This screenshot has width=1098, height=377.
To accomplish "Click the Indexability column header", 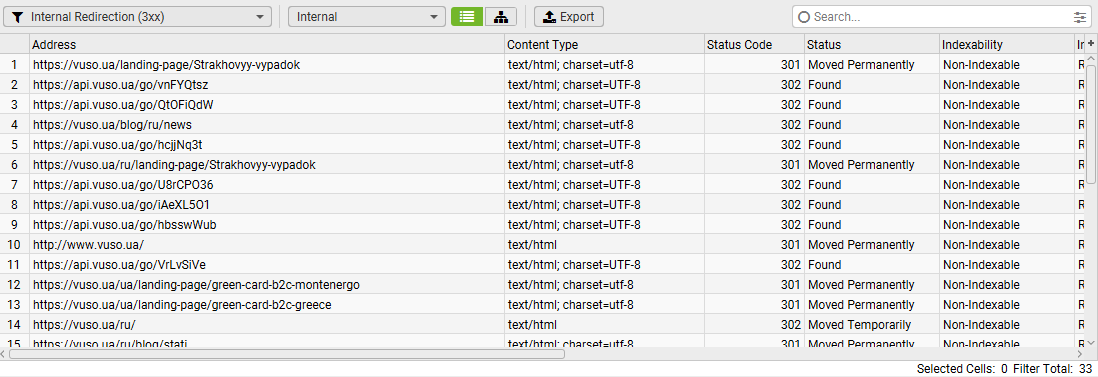I will 1007,44.
